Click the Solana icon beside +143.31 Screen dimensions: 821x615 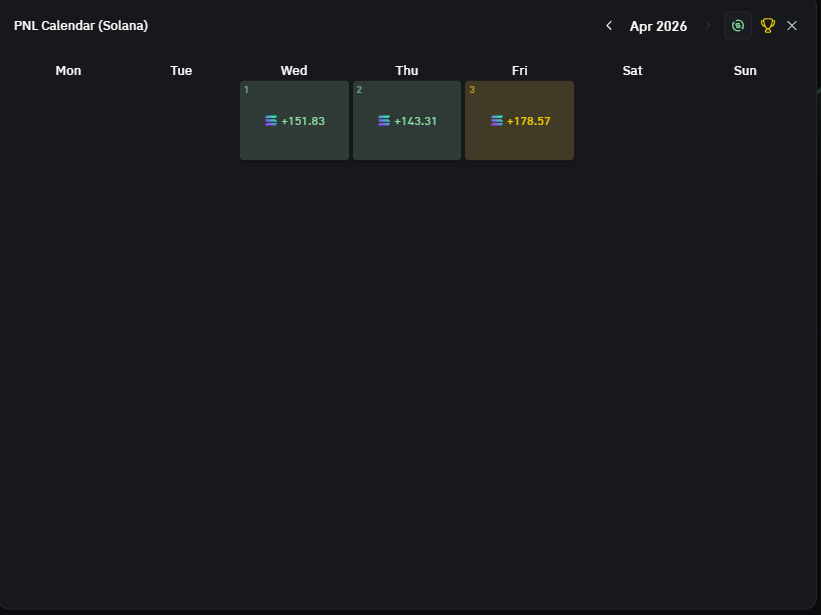click(x=384, y=121)
